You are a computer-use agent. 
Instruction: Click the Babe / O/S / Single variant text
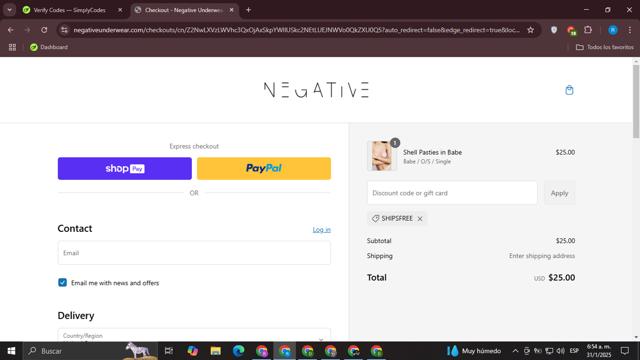[427, 162]
